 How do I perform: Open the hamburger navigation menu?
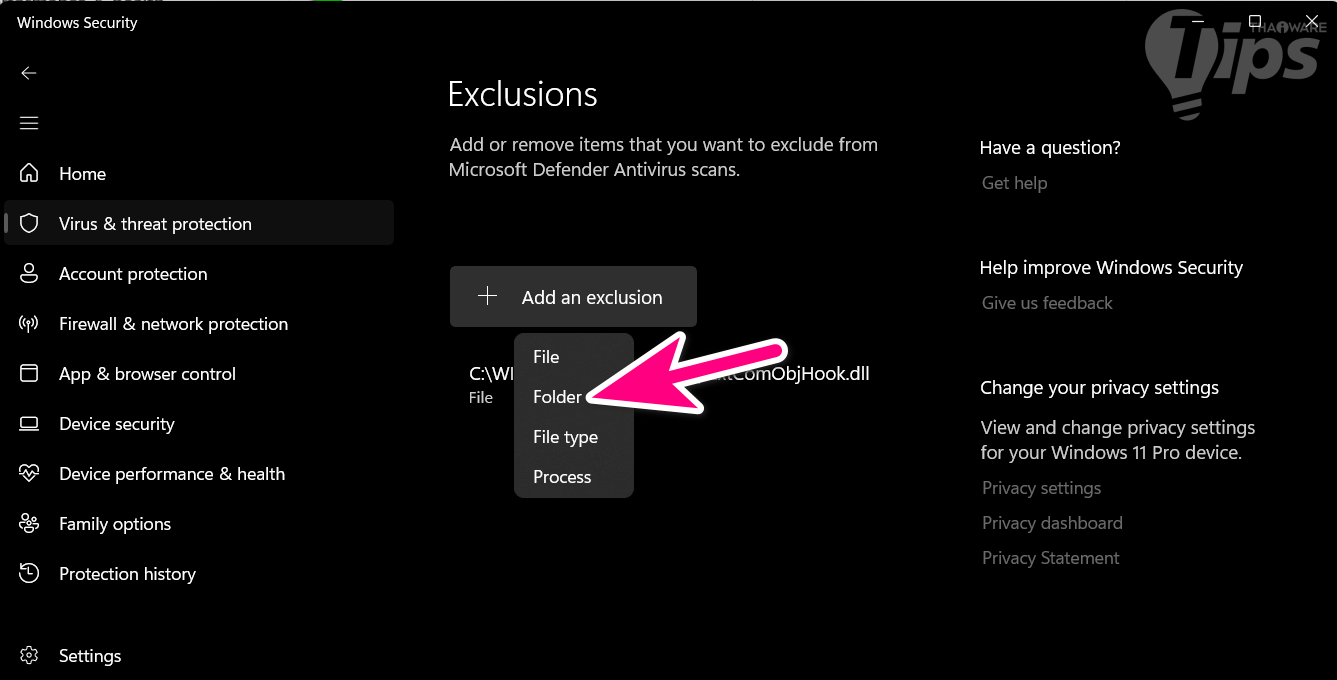(29, 123)
